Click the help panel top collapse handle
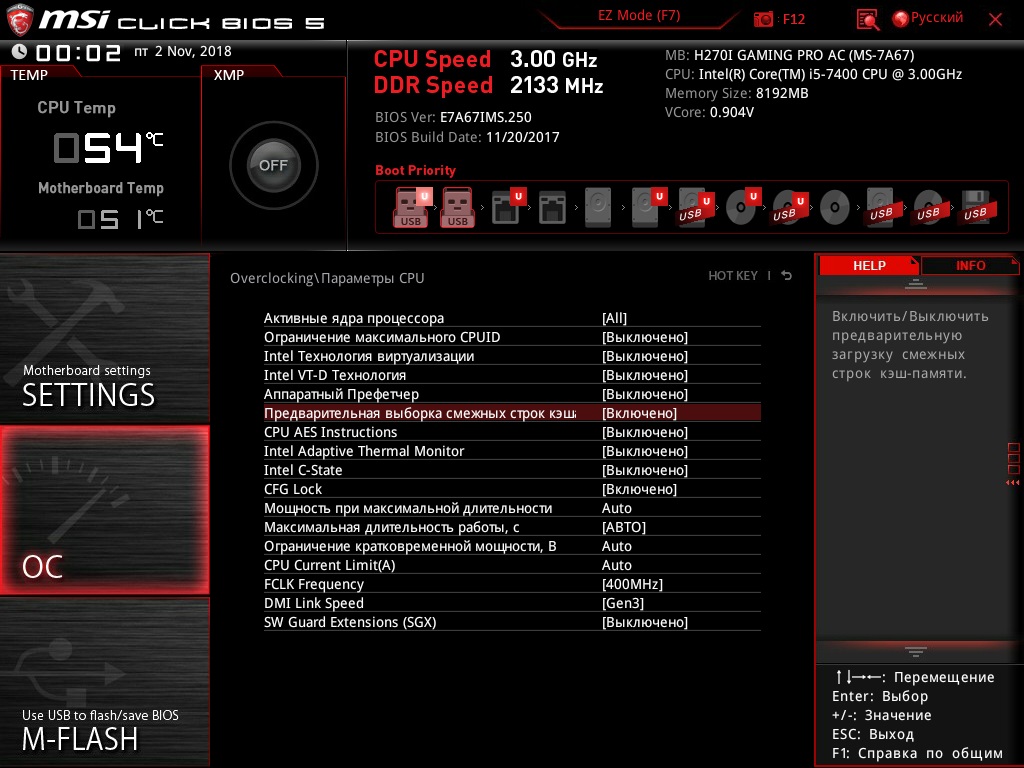1024x768 pixels. 916,283
